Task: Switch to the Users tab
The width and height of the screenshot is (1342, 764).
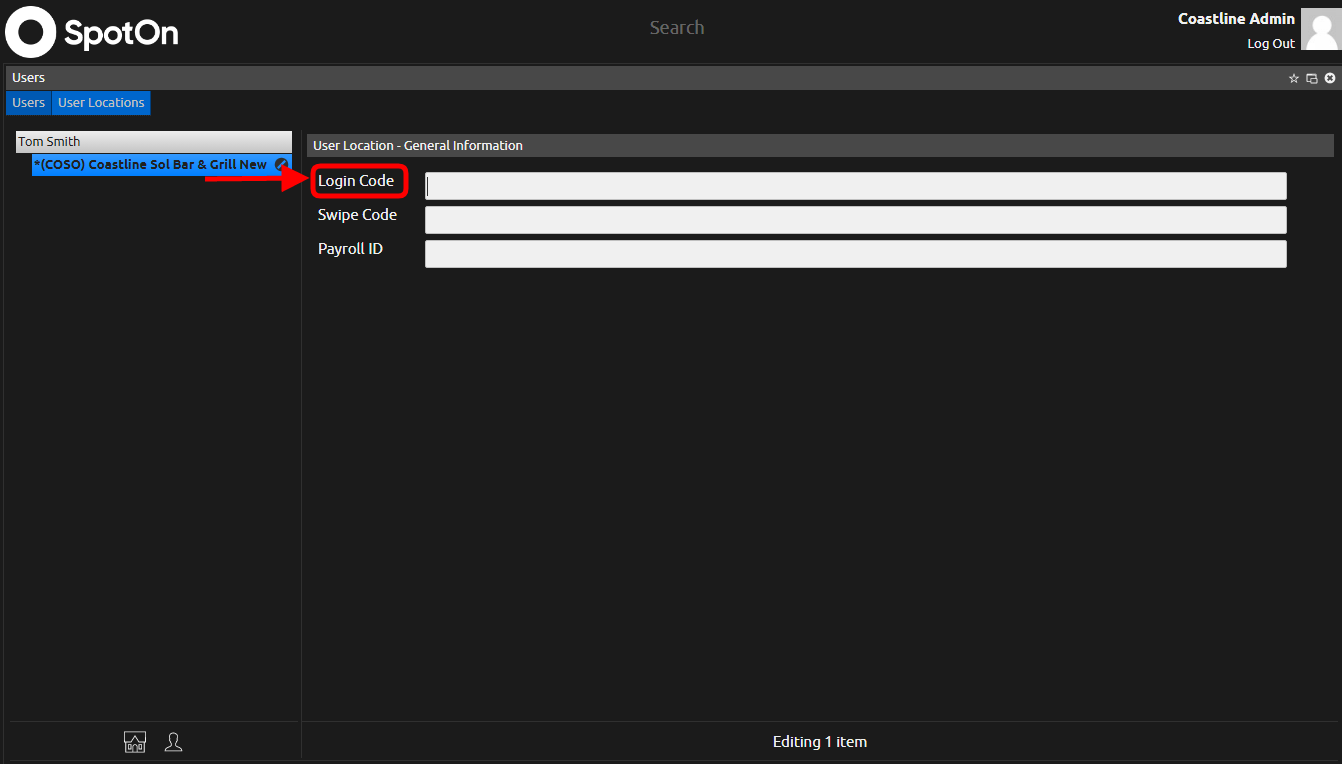Action: tap(28, 103)
